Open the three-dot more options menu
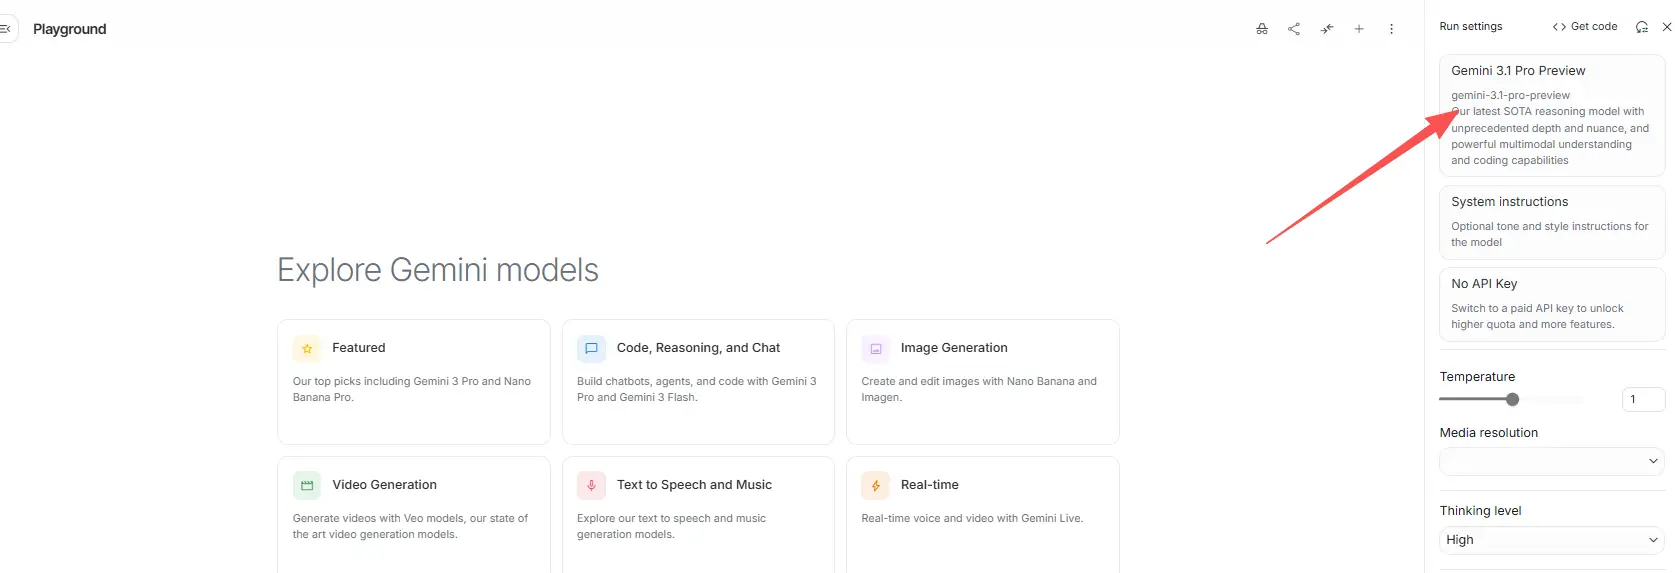The image size is (1675, 573). coord(1391,29)
